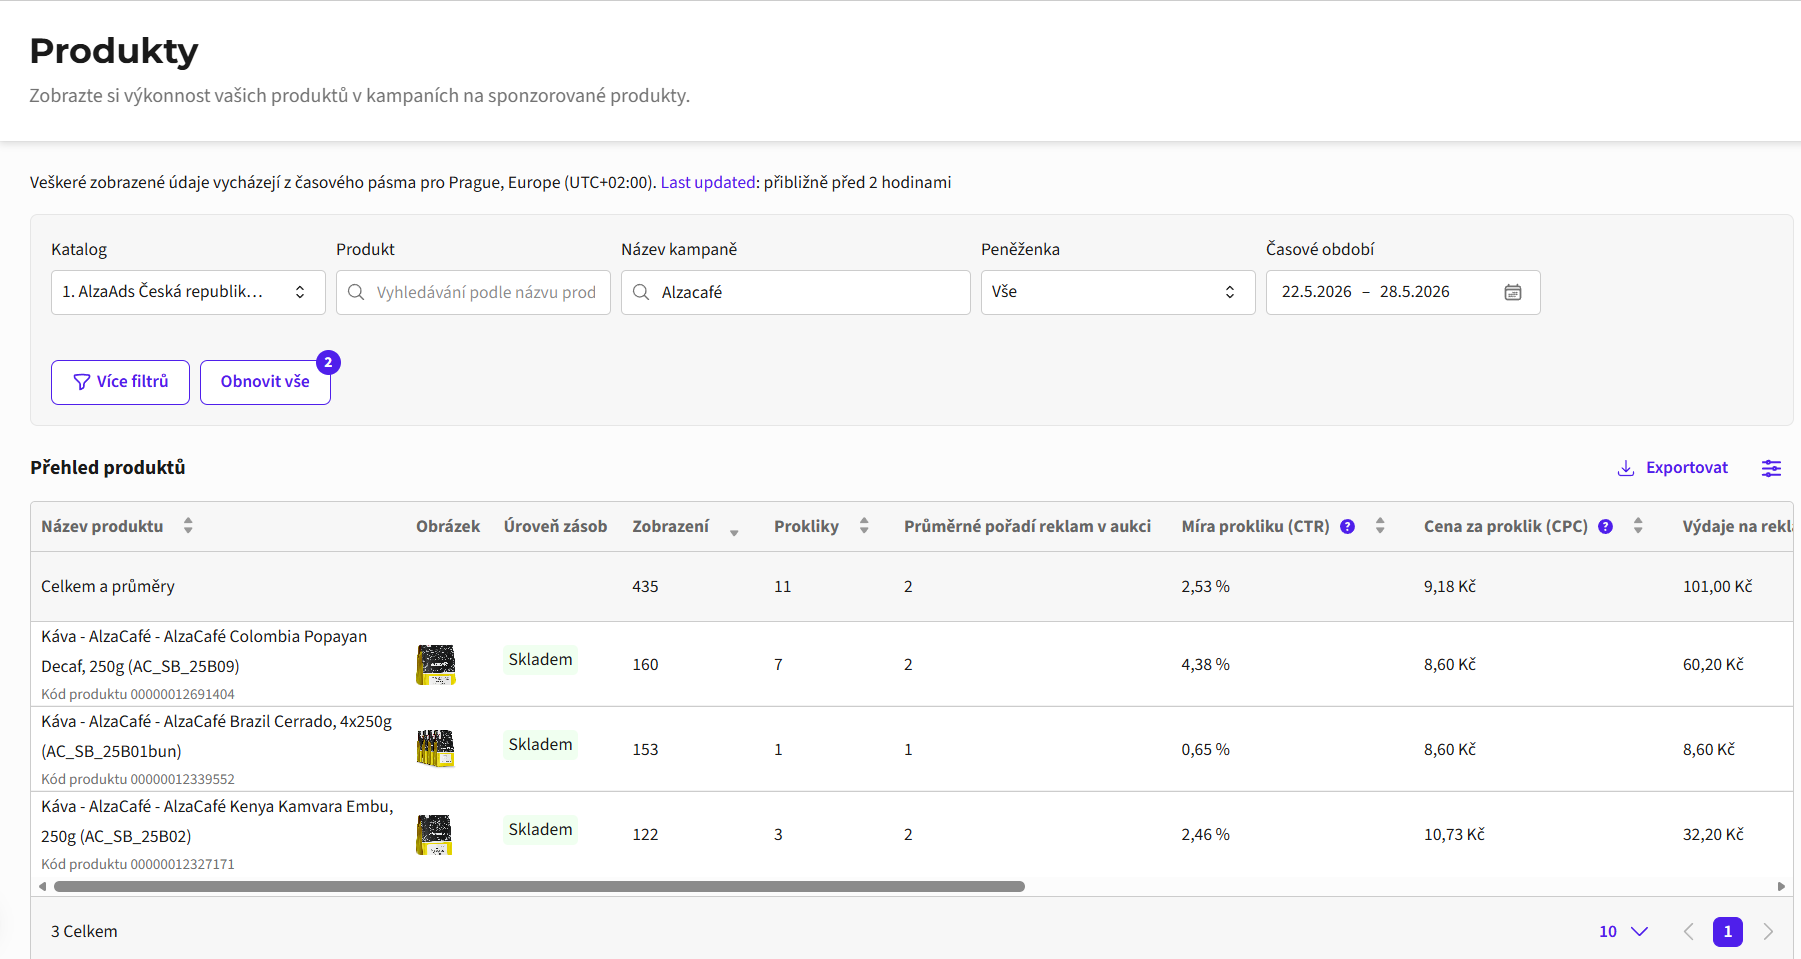Viewport: 1801px width, 959px height.
Task: Click the Kenya Kamvara Embu product image
Action: click(x=435, y=834)
